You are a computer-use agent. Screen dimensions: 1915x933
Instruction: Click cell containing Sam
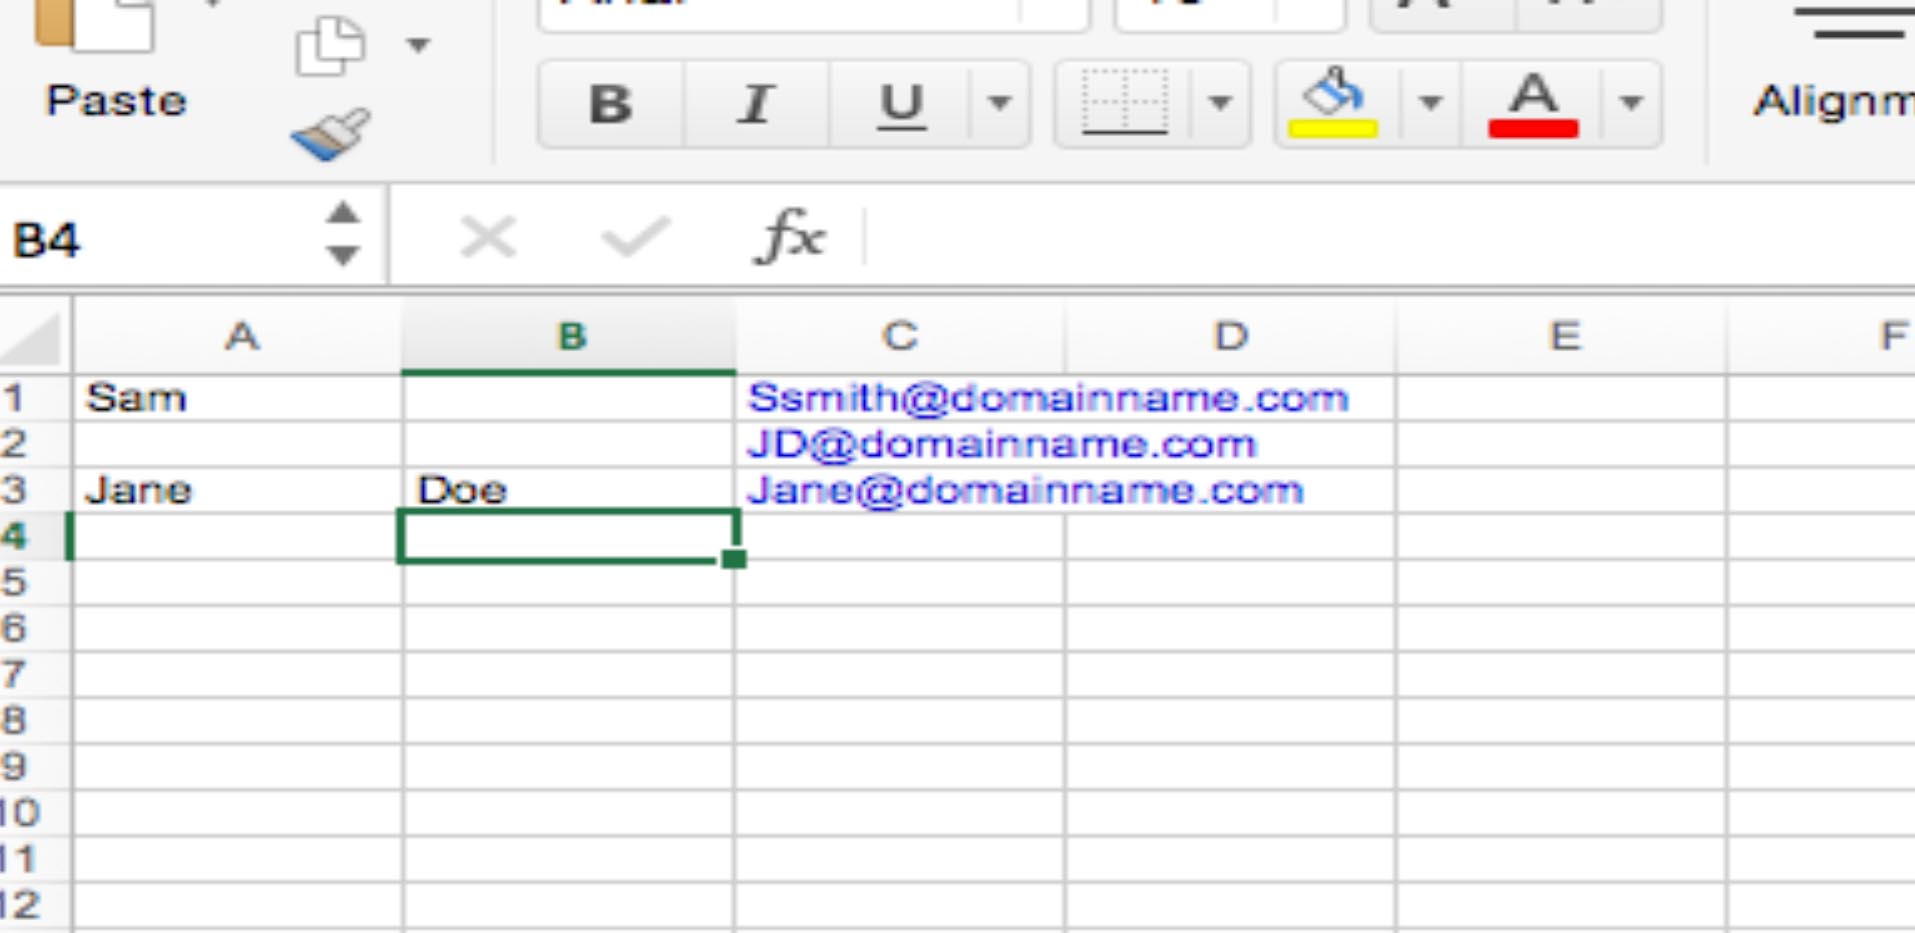point(238,398)
